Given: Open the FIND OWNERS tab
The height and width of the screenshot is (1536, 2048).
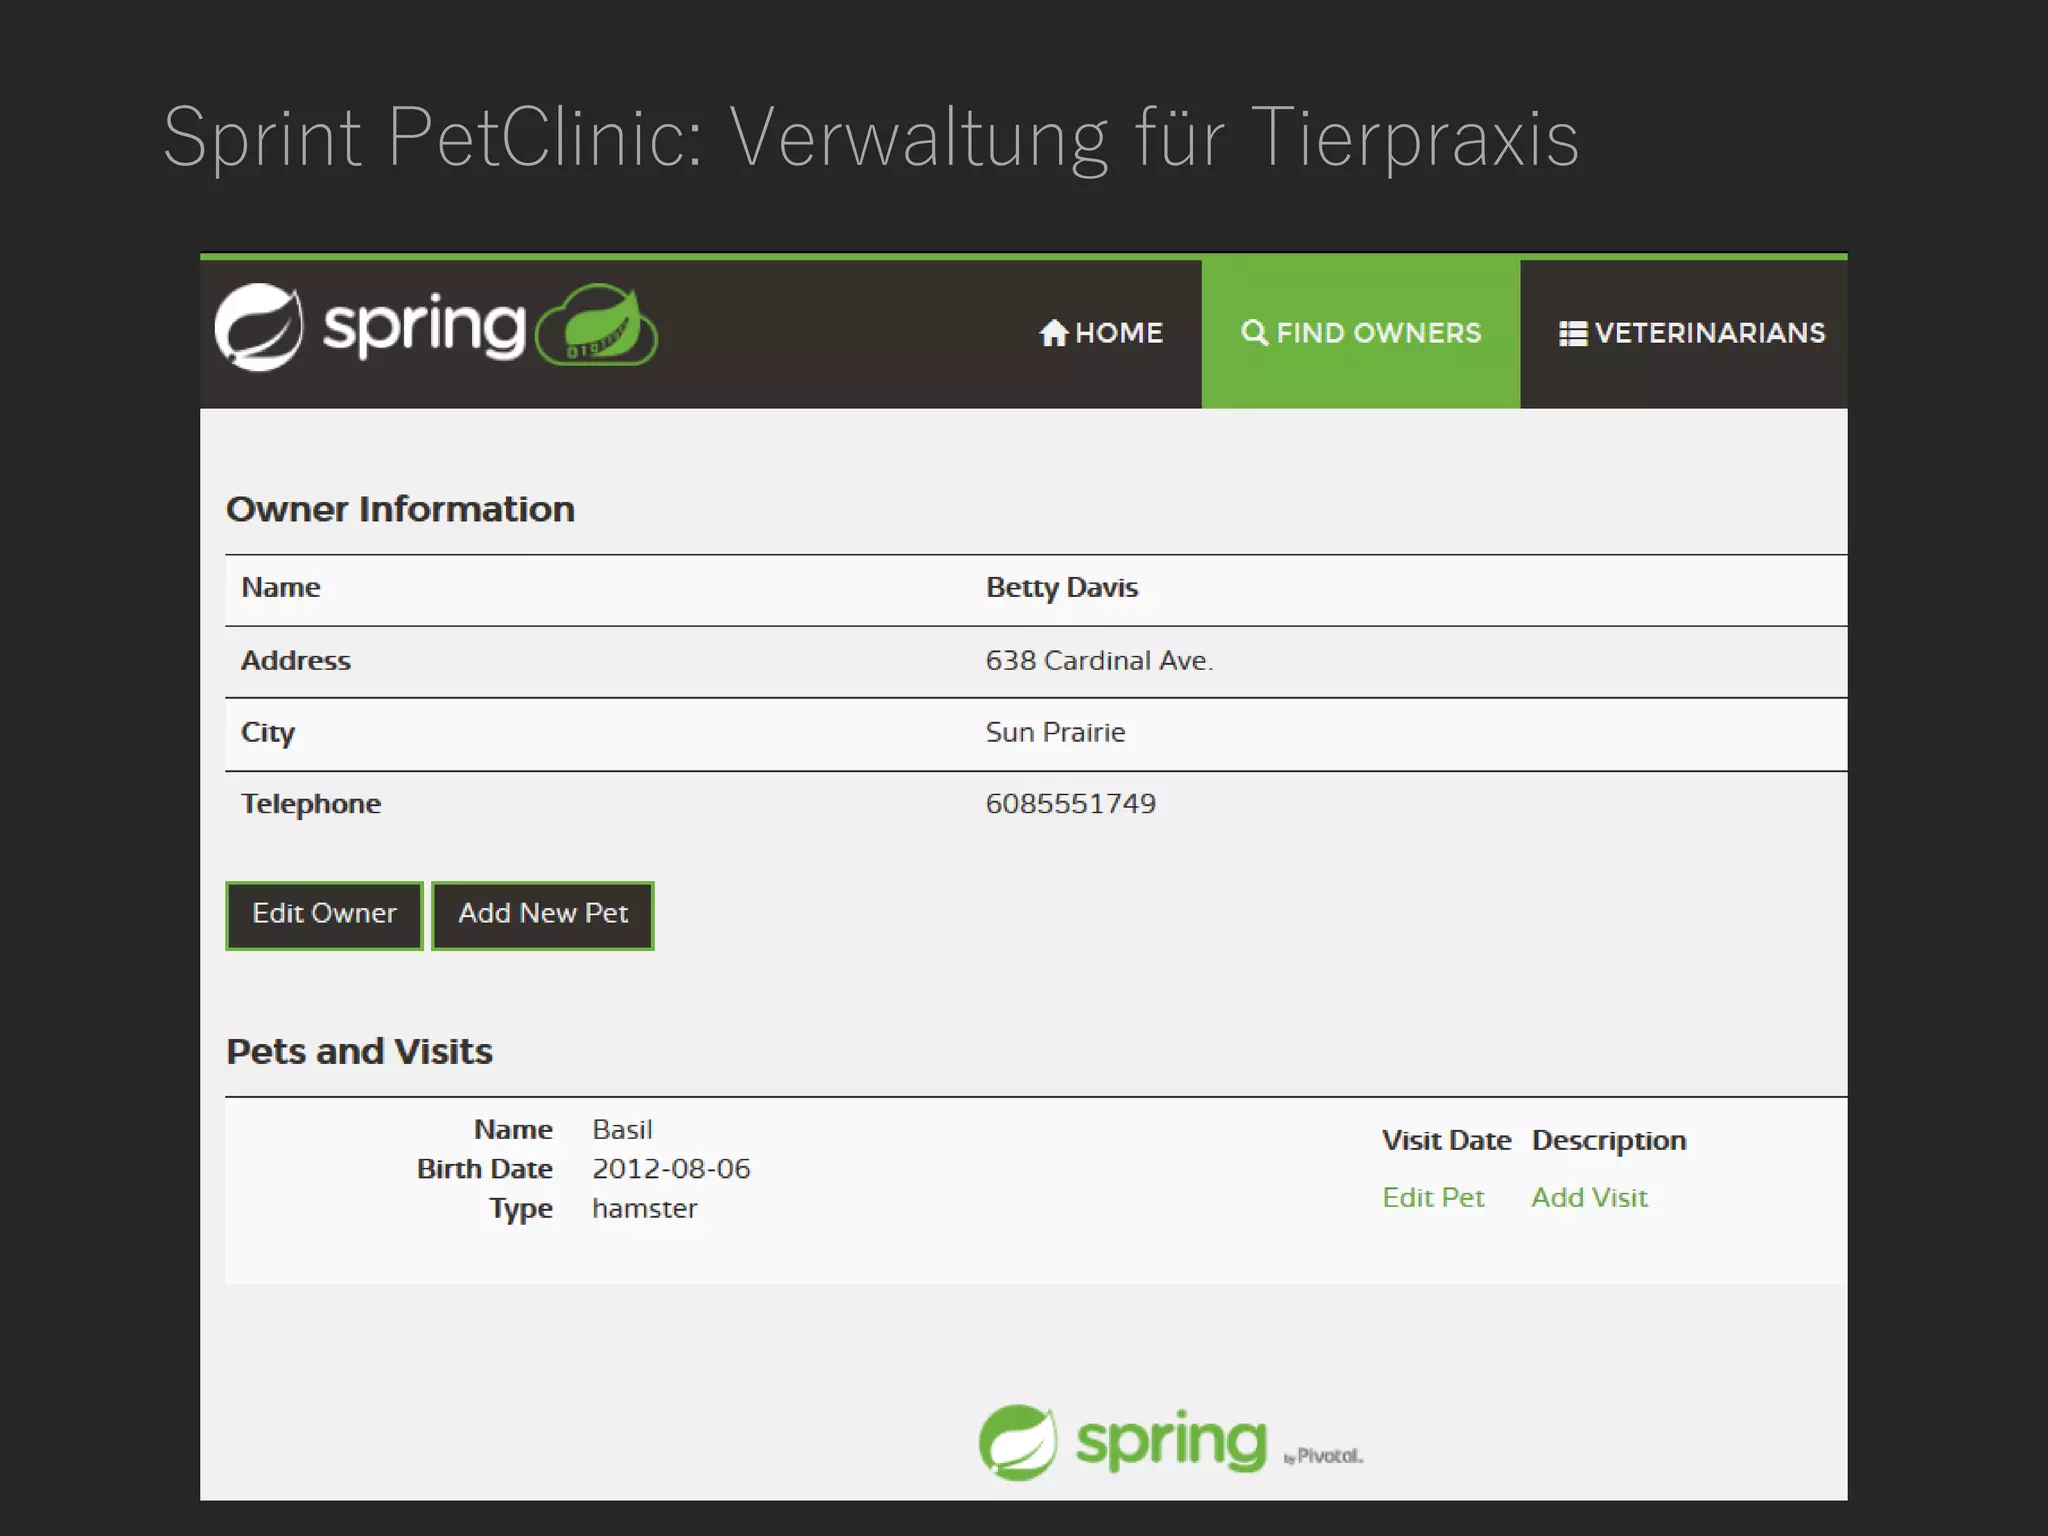Looking at the screenshot, I should tap(1361, 333).
